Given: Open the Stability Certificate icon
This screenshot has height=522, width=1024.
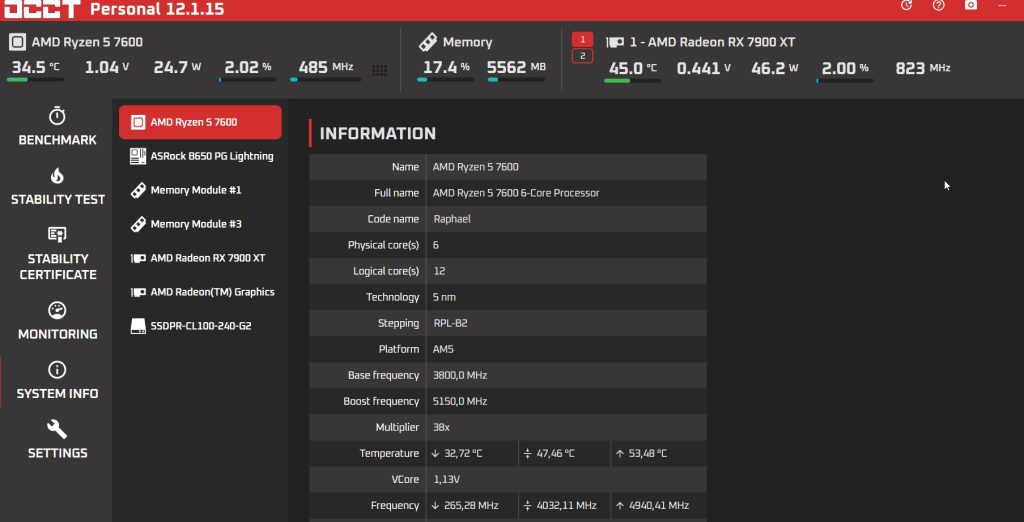Looking at the screenshot, I should 57,235.
